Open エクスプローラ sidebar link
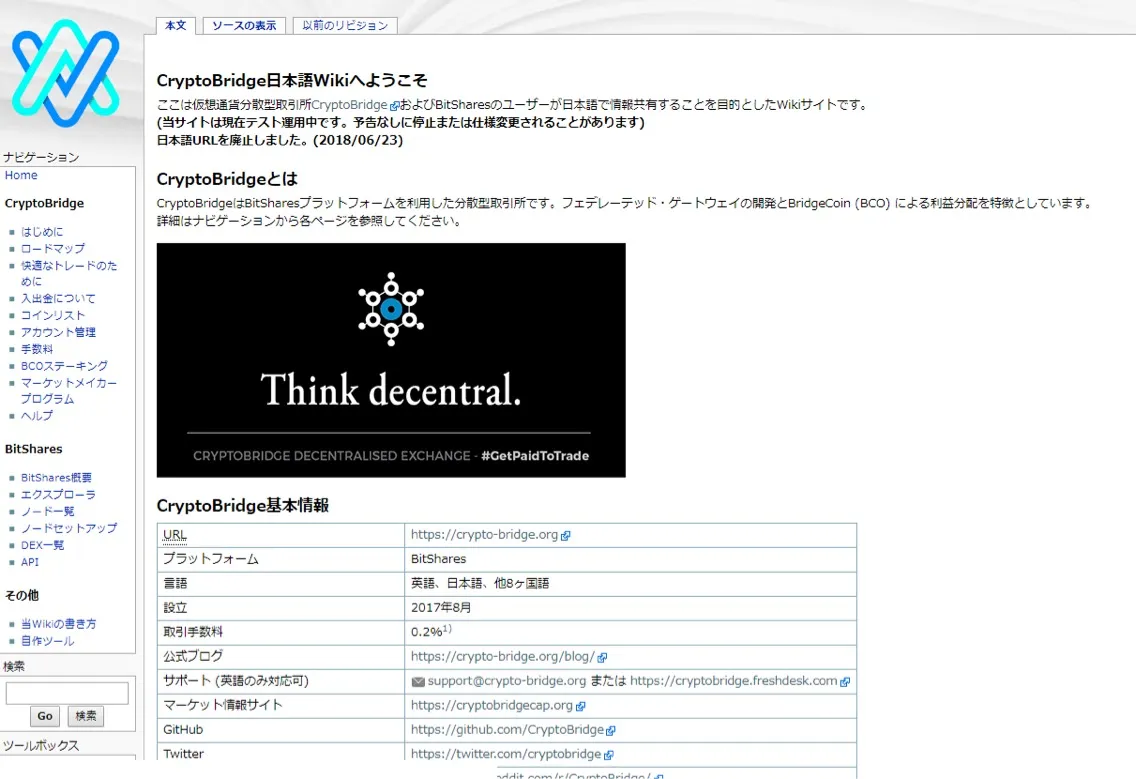Screen dimensions: 1136x779 pos(58,494)
